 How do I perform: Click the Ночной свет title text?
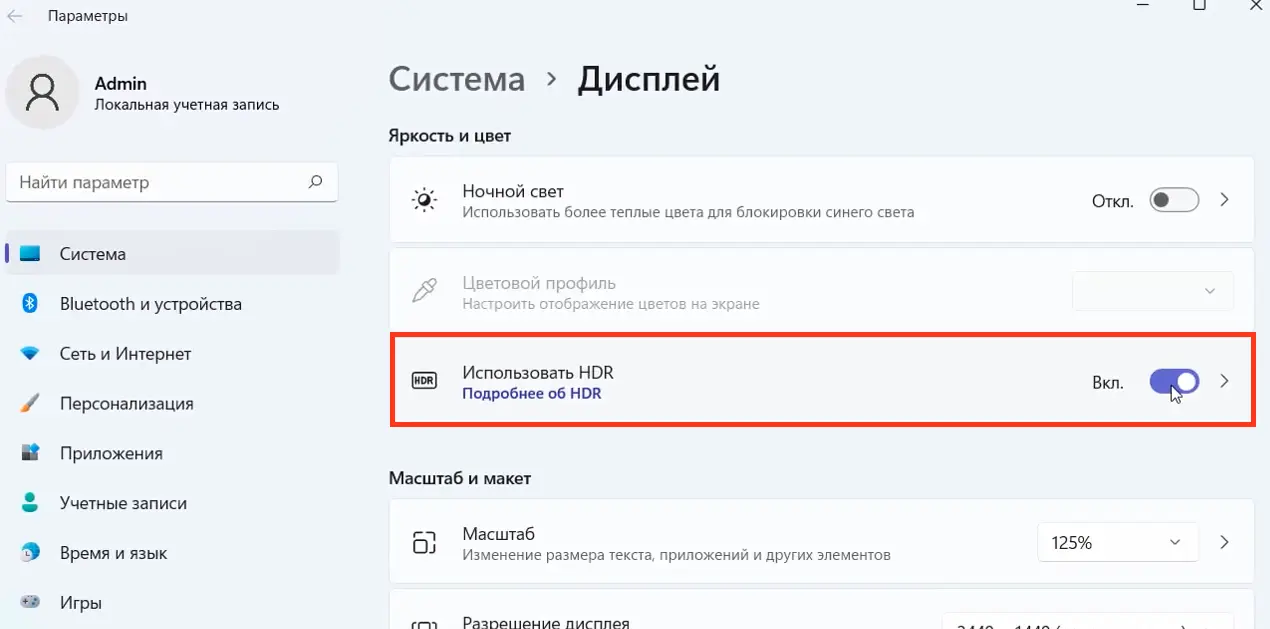point(513,191)
